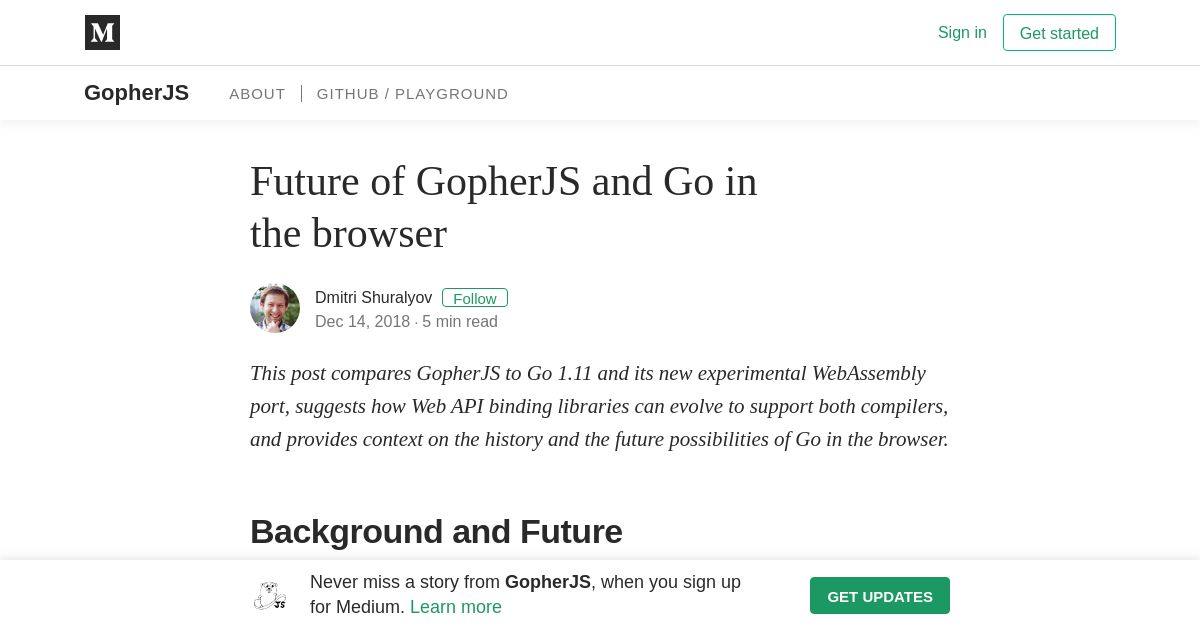Click the Sign in link
Viewport: 1200px width, 630px height.
click(962, 33)
